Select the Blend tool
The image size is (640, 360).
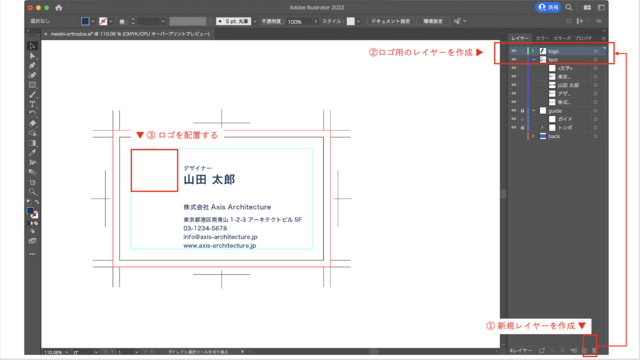tap(32, 172)
